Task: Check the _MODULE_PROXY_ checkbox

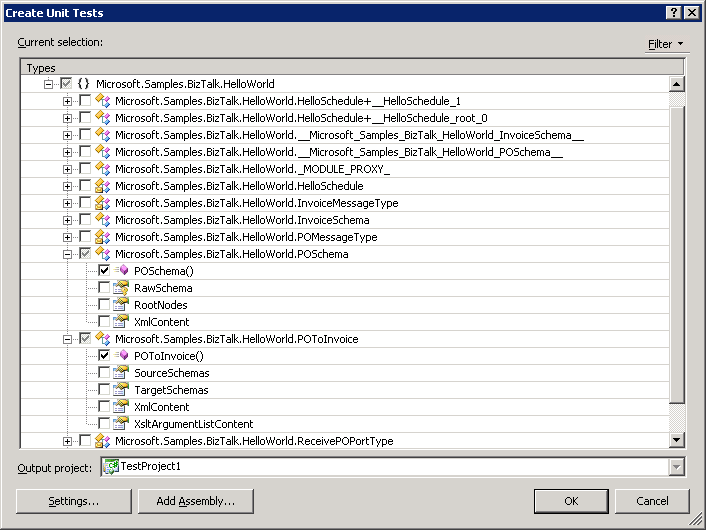Action: tap(85, 169)
